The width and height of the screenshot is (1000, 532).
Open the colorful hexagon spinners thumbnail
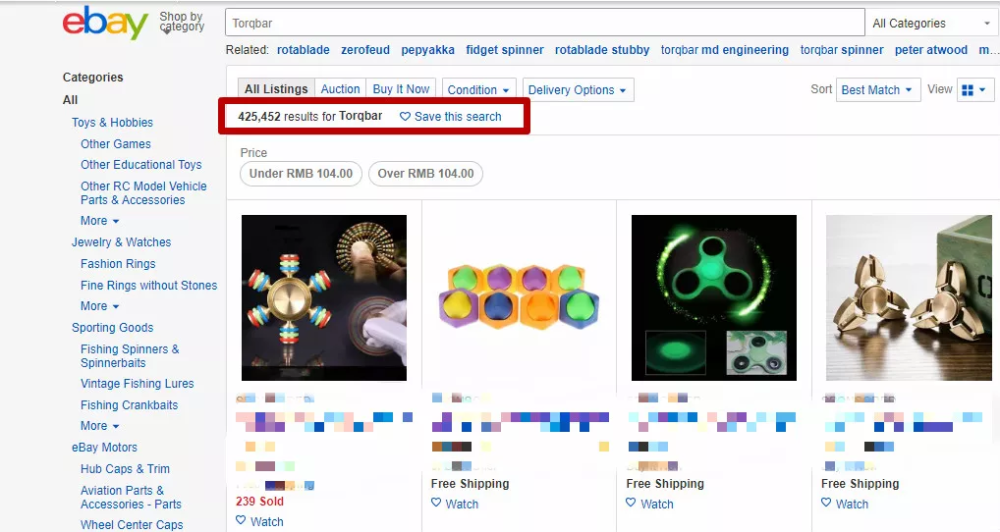519,298
